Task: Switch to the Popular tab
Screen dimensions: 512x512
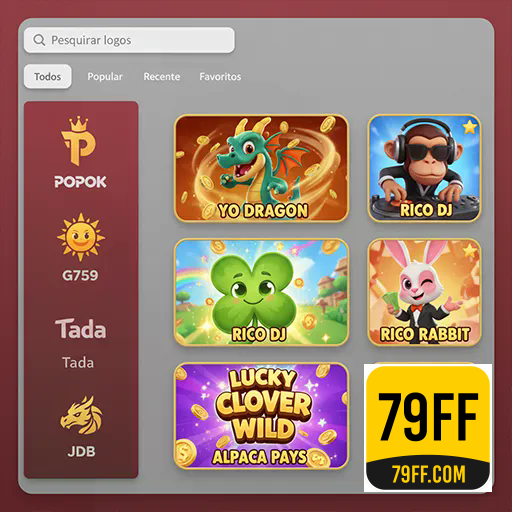Action: 105,77
